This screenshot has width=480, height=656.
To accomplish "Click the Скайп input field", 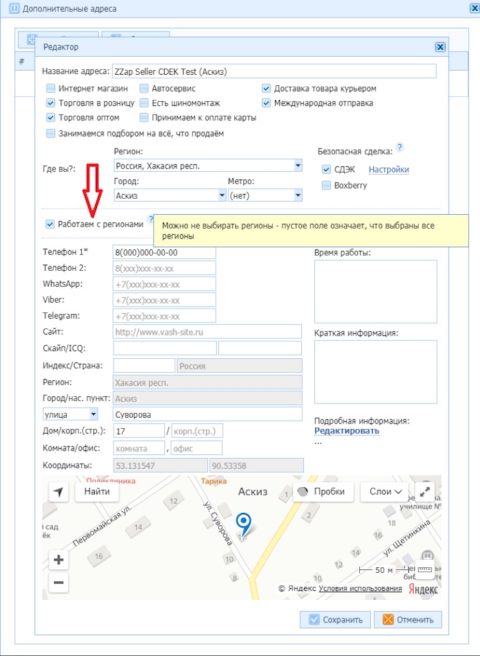I will (165, 348).
